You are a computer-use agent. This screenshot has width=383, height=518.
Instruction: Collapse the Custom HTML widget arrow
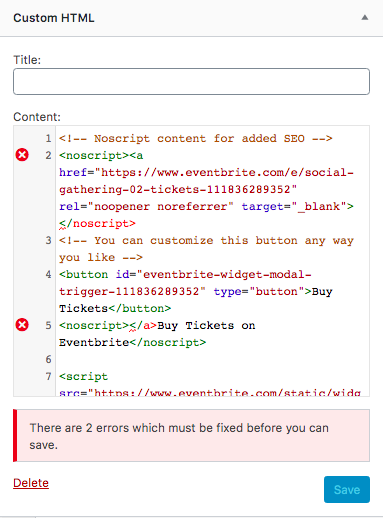click(x=365, y=17)
